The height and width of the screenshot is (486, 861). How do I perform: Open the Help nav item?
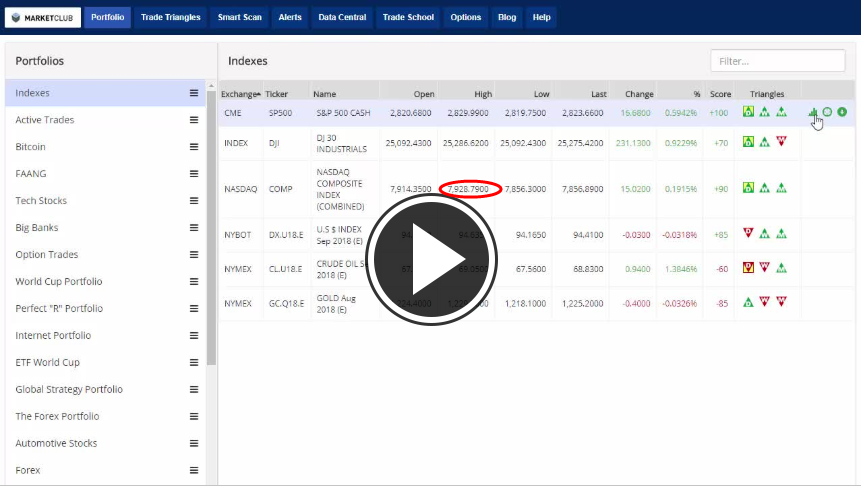coord(541,18)
